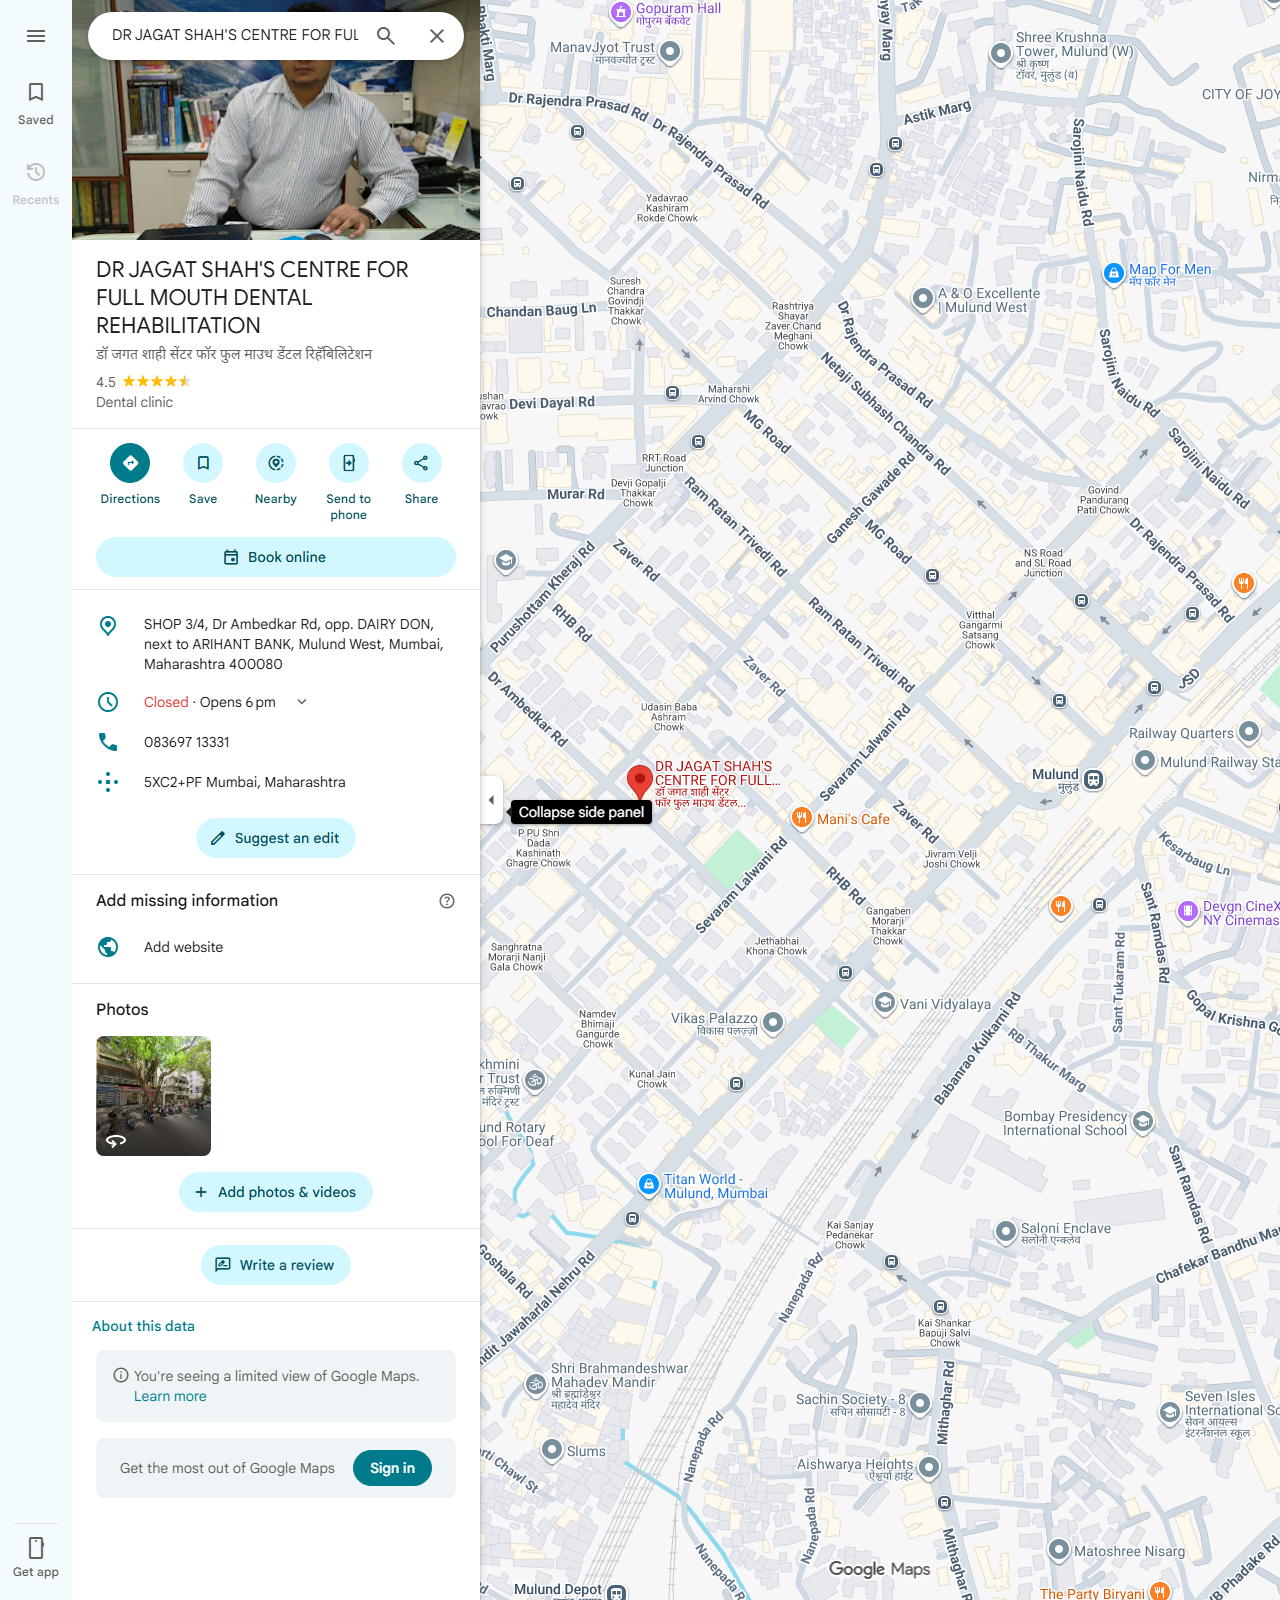This screenshot has height=1600, width=1280.
Task: Open A & O Excellente marker
Action: tap(923, 298)
